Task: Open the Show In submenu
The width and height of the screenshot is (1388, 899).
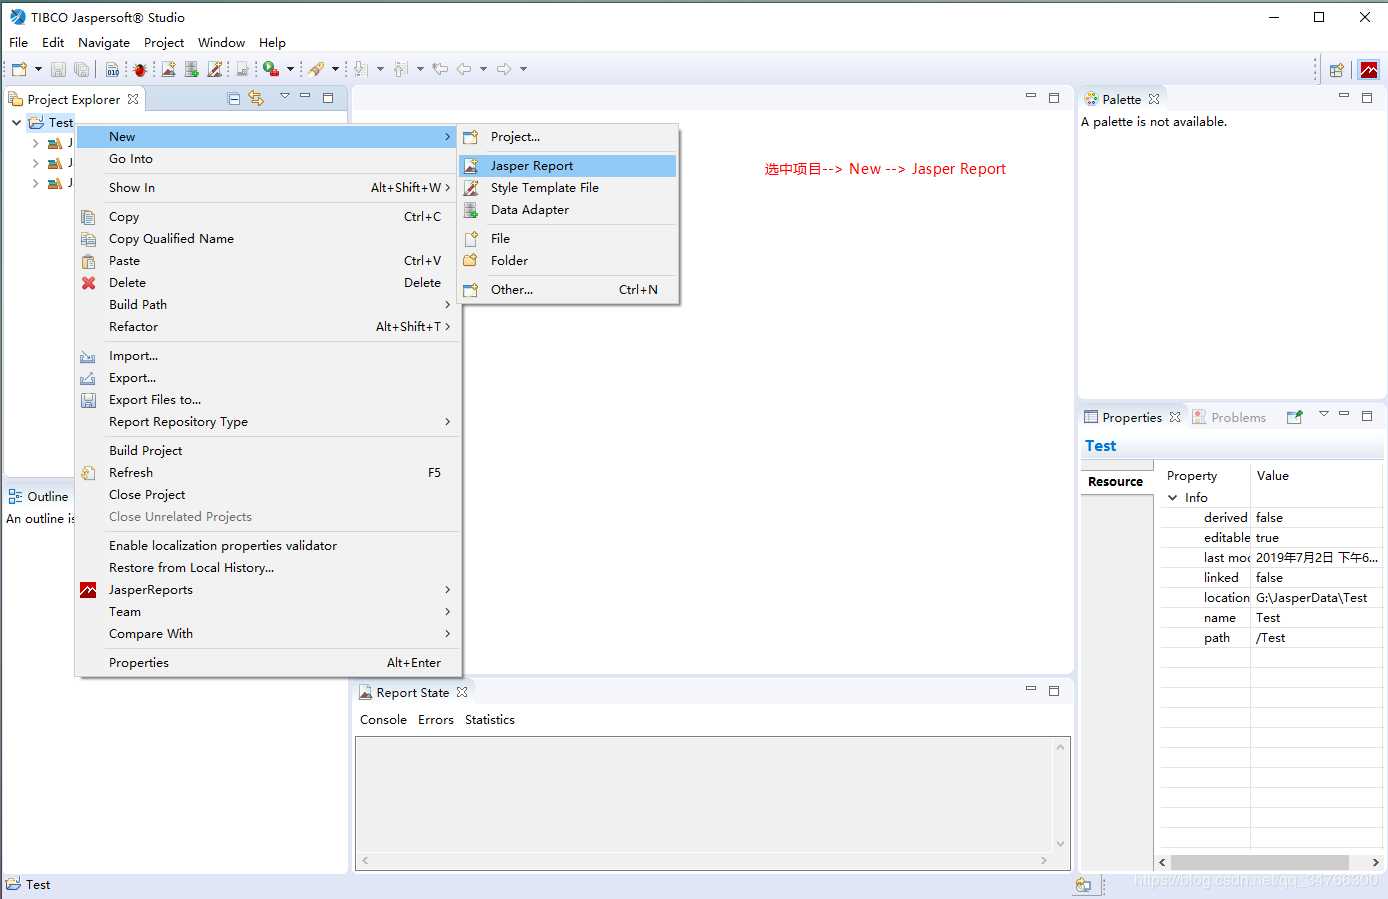Action: pos(268,187)
